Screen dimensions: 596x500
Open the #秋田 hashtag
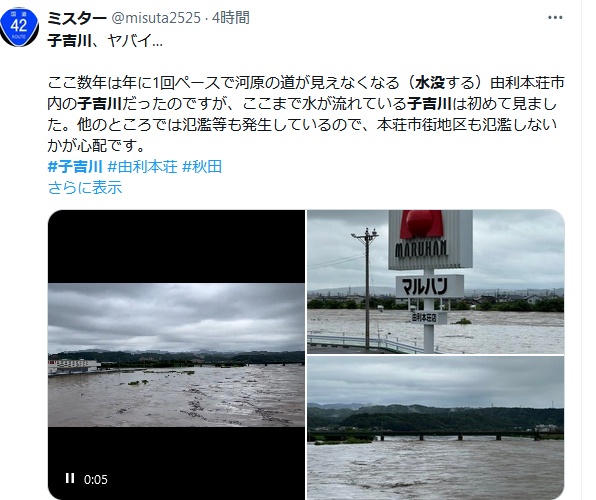pyautogui.click(x=202, y=167)
